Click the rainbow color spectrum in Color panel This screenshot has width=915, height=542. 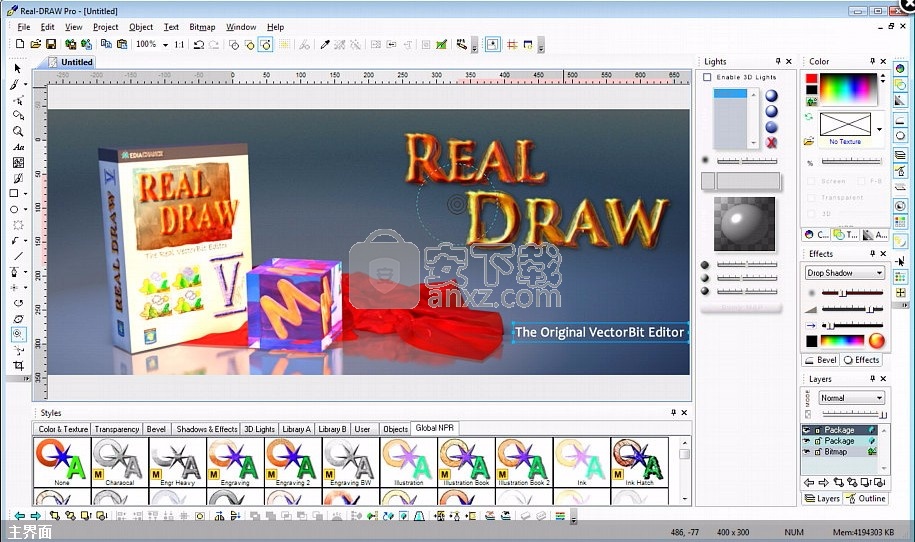click(848, 90)
